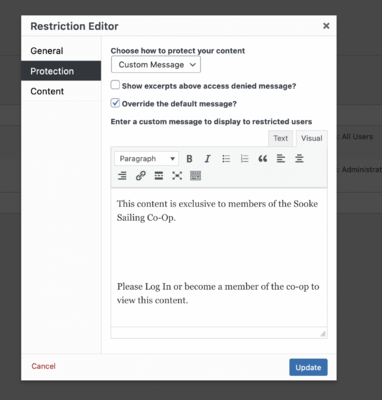Insert a bulleted list
The image size is (382, 400).
pyautogui.click(x=226, y=159)
